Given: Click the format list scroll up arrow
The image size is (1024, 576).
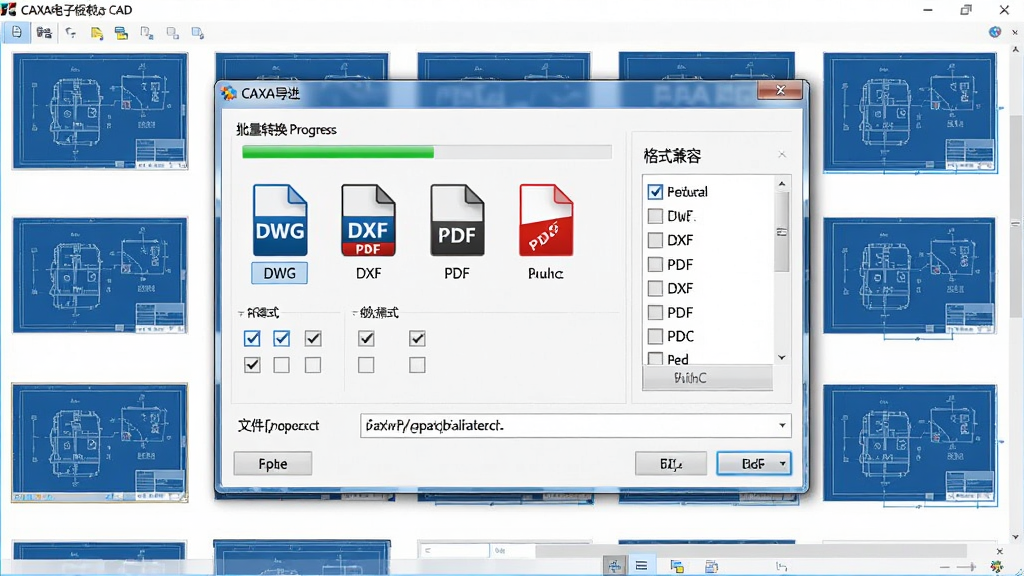Looking at the screenshot, I should pyautogui.click(x=782, y=185).
